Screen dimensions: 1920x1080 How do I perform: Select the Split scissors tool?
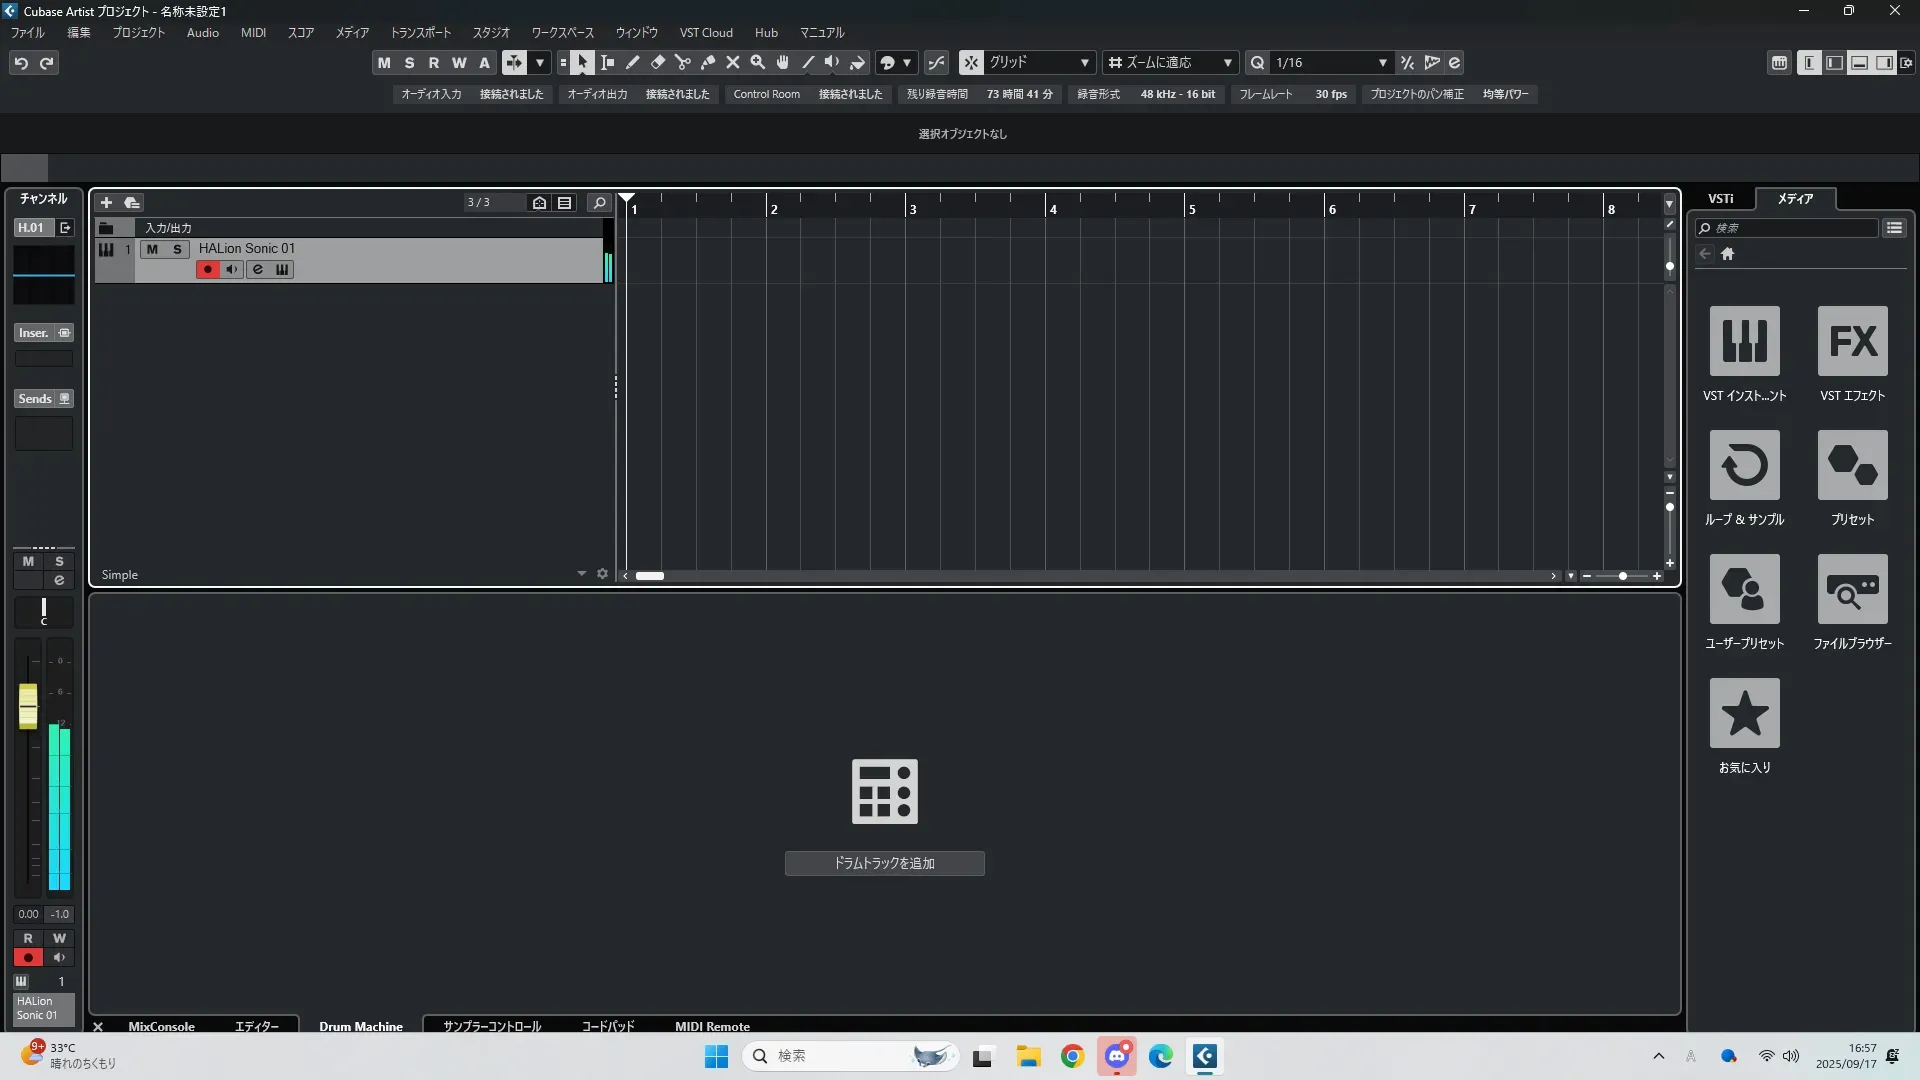click(x=683, y=63)
